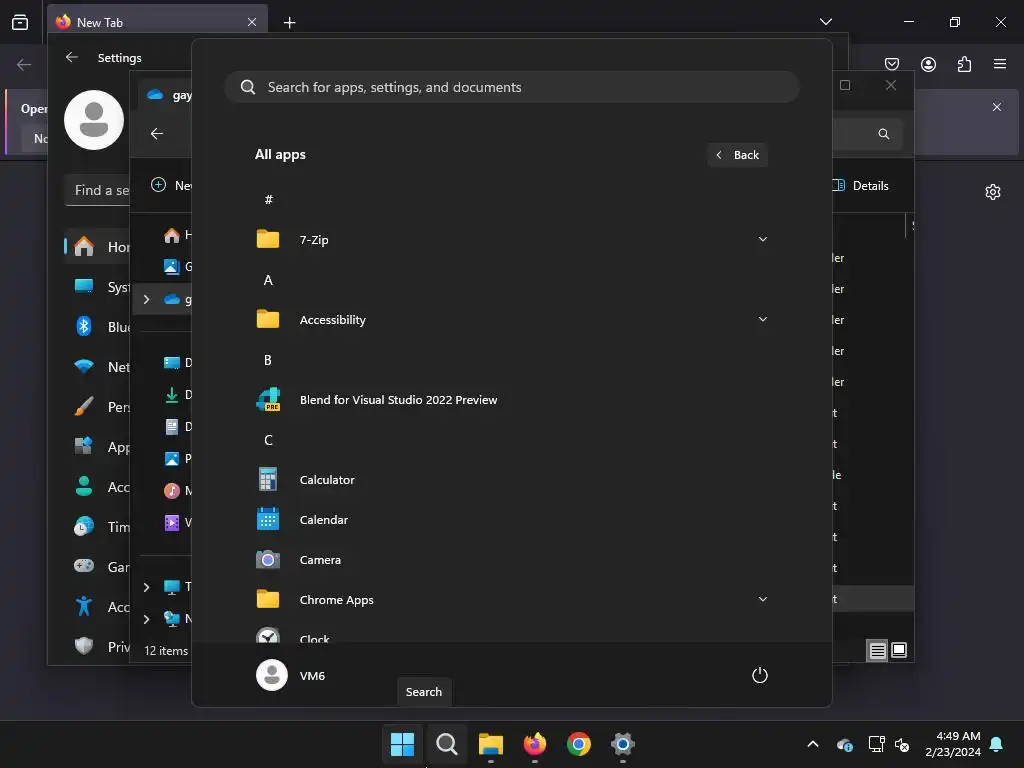Click the New button in File Explorer
The height and width of the screenshot is (768, 1024).
point(171,185)
